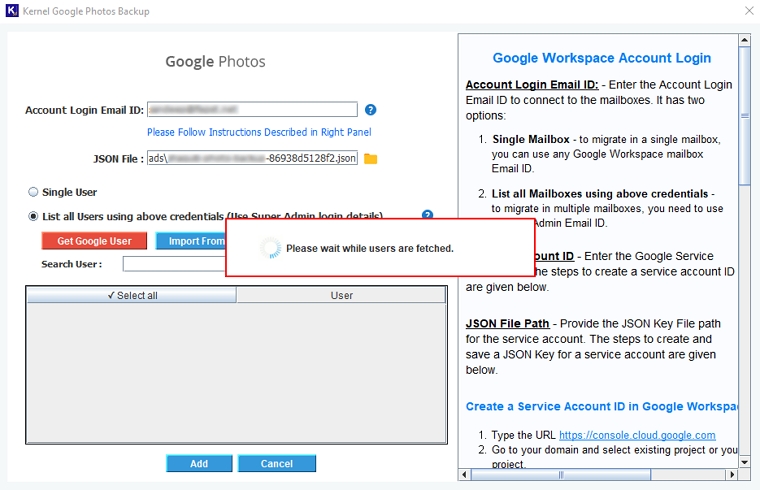Browse for JSON file with folder icon

click(371, 158)
